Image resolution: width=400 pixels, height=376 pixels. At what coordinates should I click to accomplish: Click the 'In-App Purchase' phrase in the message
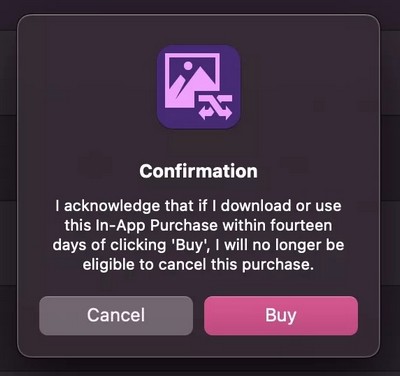coord(156,226)
